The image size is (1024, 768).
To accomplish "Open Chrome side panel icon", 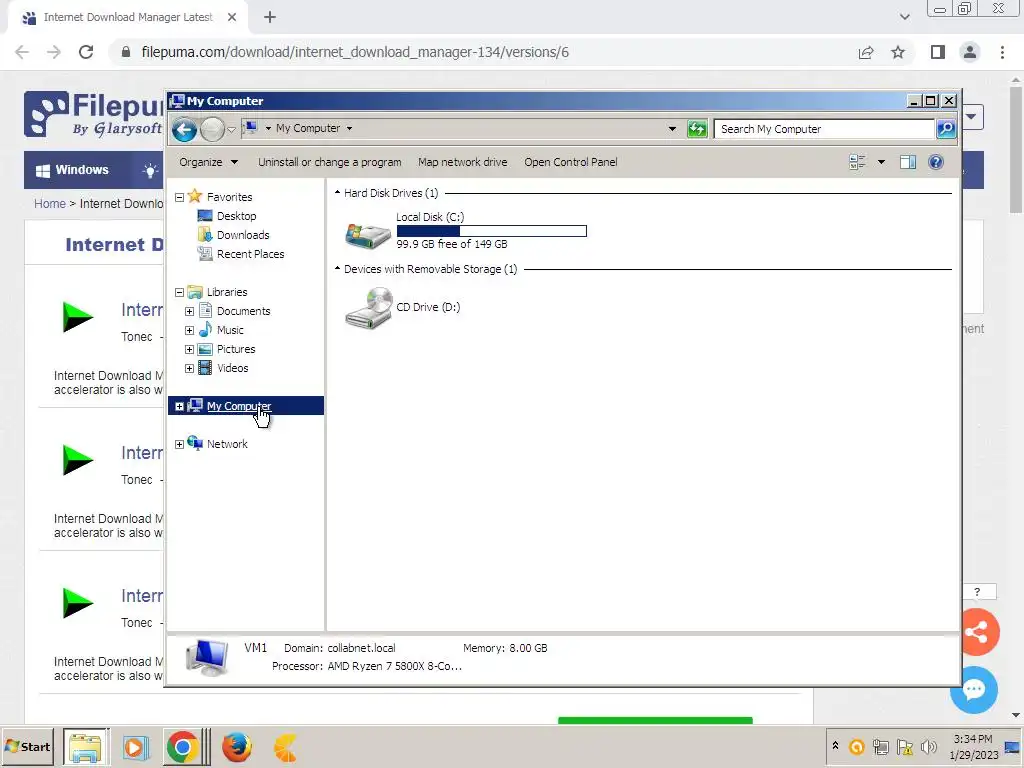I will click(x=938, y=52).
